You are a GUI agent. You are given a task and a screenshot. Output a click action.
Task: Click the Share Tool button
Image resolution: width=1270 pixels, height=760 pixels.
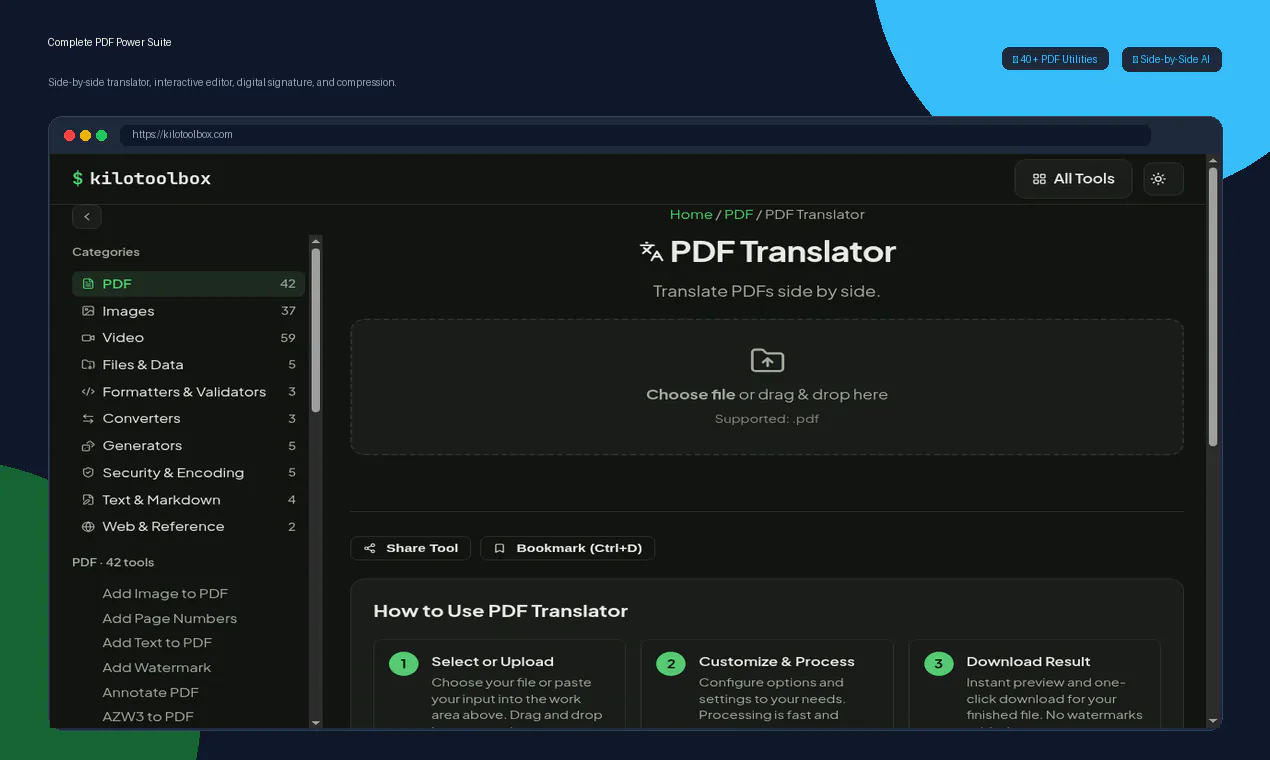[x=411, y=548]
